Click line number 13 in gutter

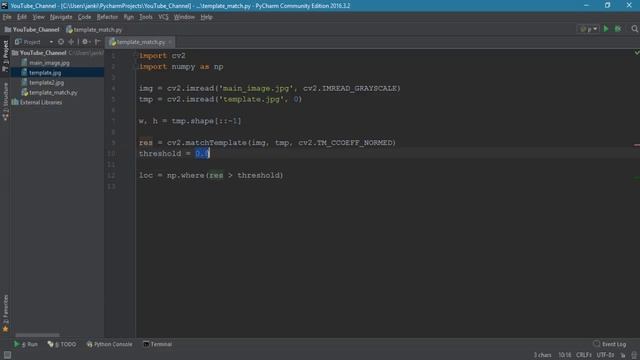pos(111,187)
